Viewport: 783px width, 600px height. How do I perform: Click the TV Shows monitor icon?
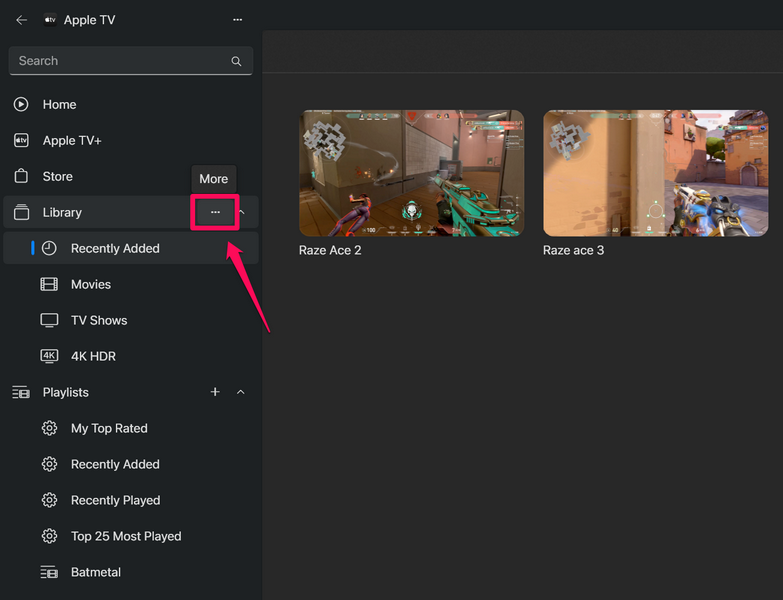pyautogui.click(x=49, y=320)
